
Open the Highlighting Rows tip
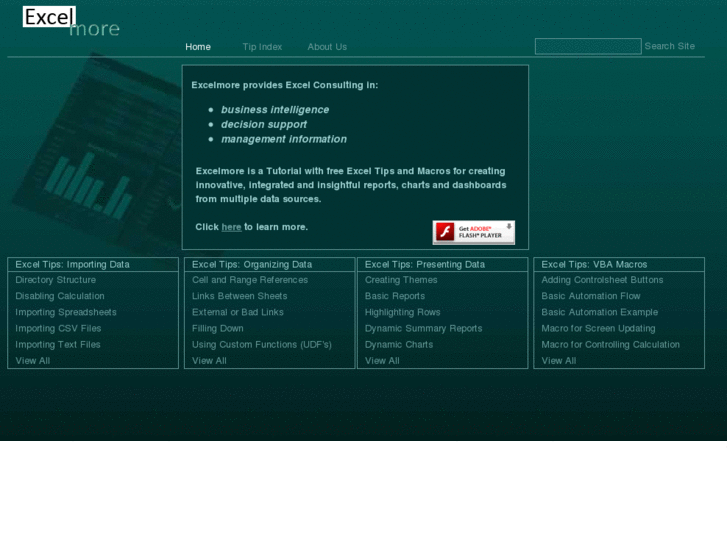402,312
